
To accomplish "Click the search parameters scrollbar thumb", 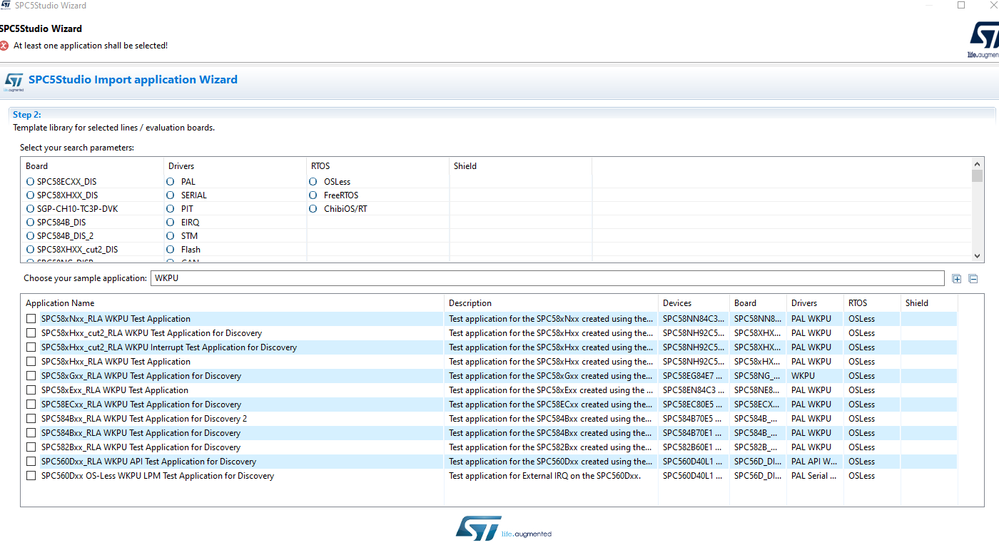I will 977,176.
